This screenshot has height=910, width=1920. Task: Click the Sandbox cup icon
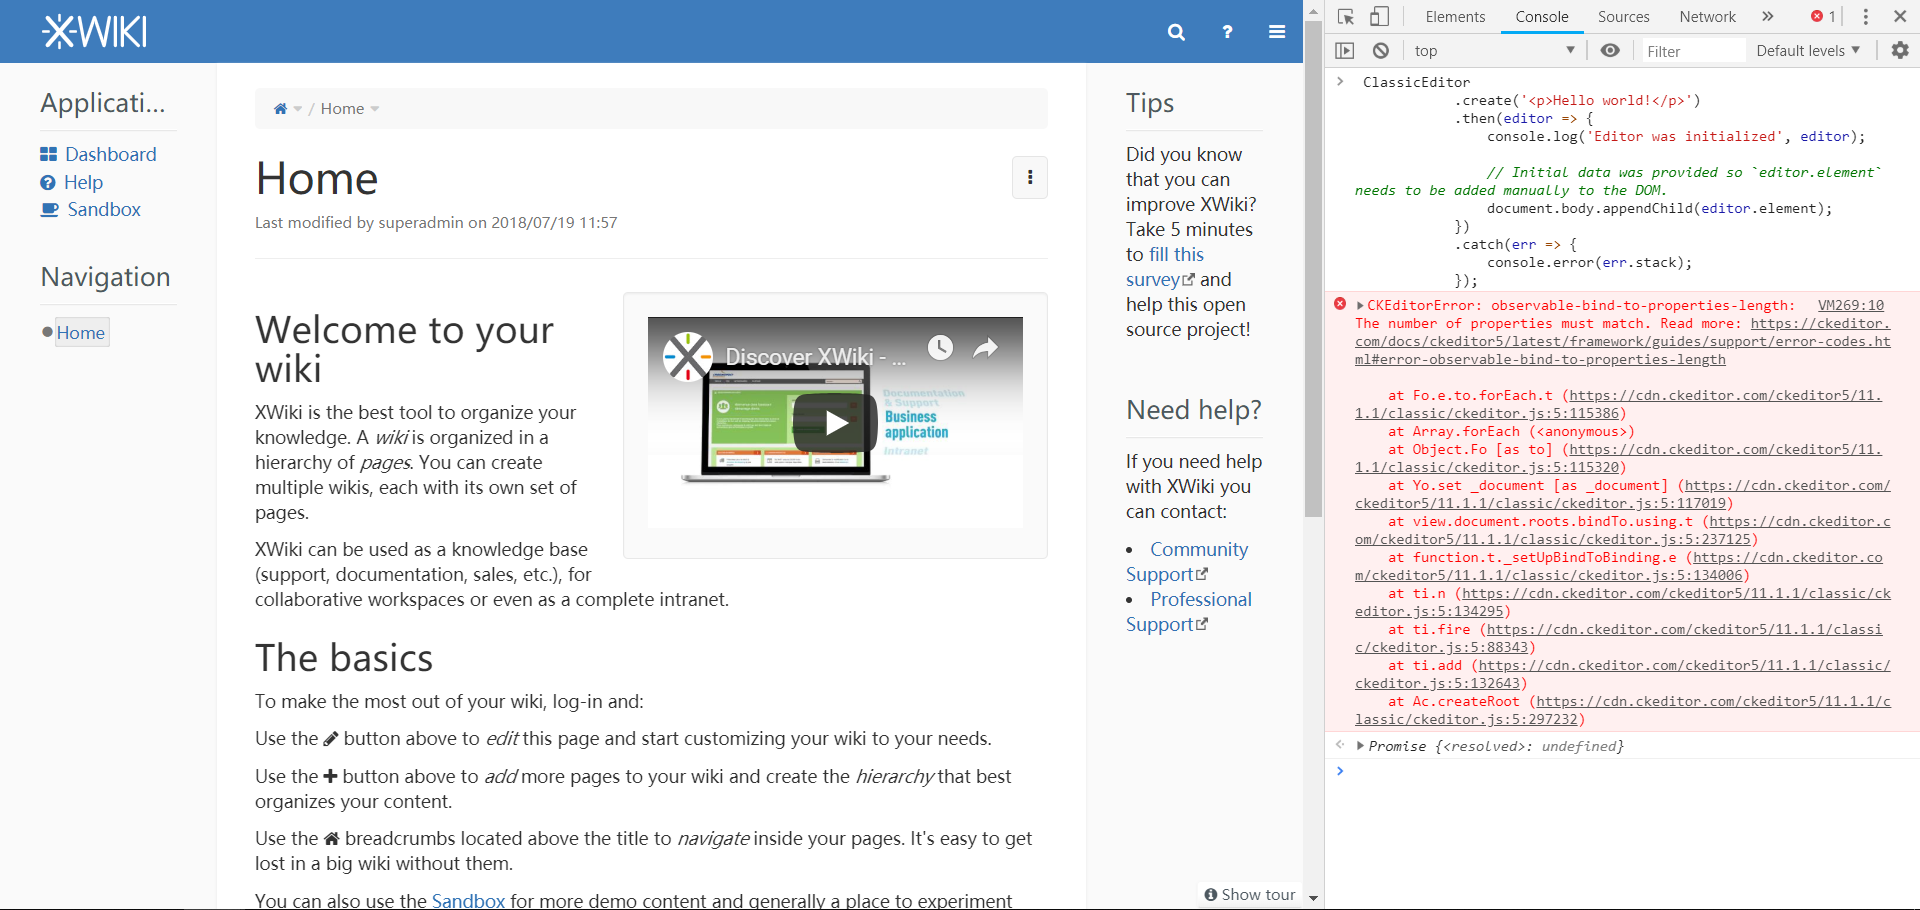pyautogui.click(x=49, y=209)
